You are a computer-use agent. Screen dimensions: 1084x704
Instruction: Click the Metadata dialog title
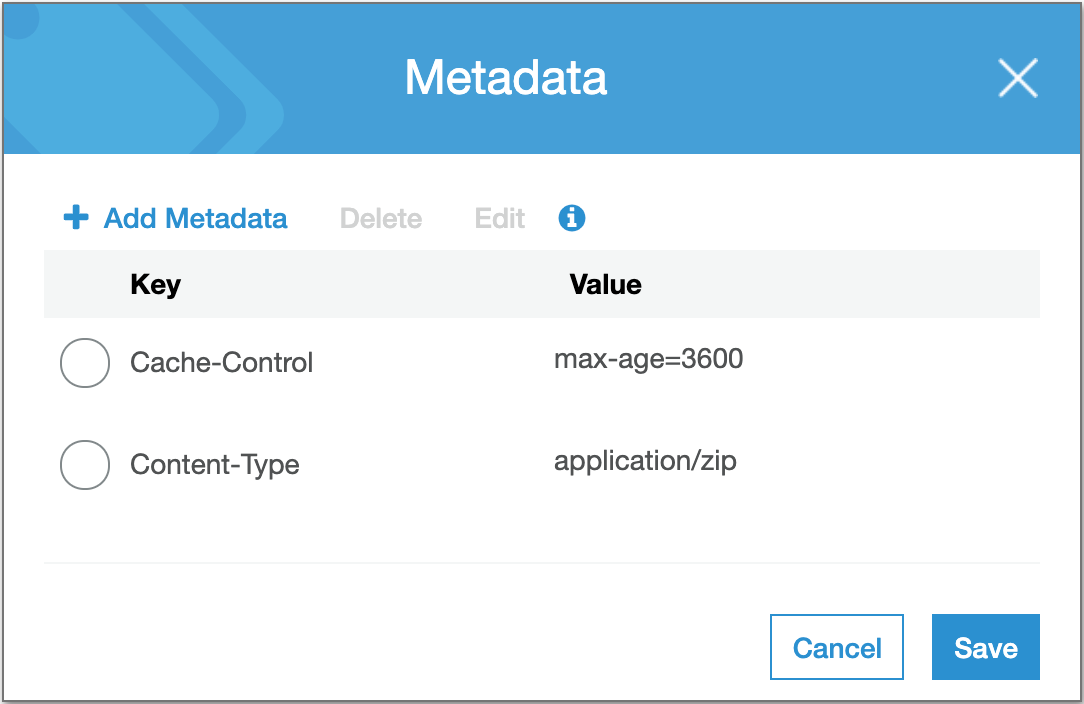pyautogui.click(x=505, y=78)
